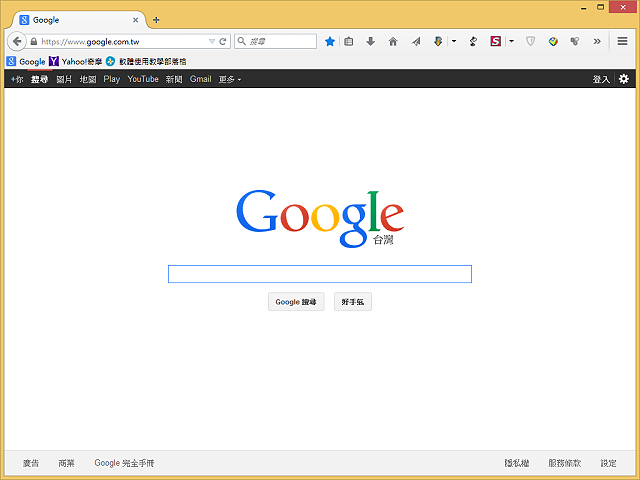Click the red S extension icon

496,41
